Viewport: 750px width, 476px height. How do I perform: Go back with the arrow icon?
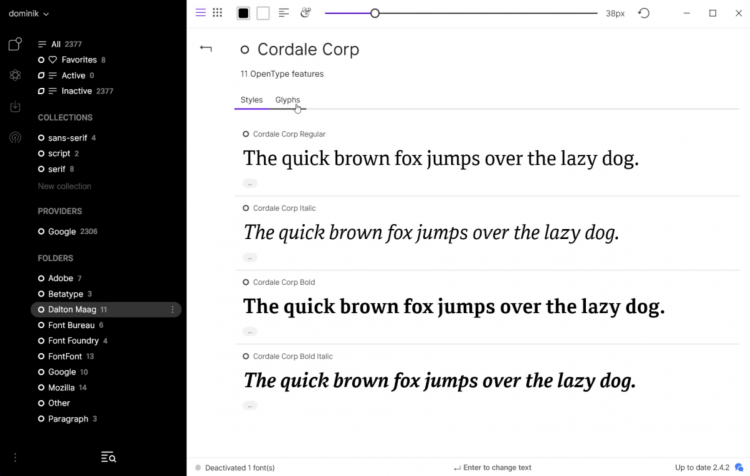(206, 48)
